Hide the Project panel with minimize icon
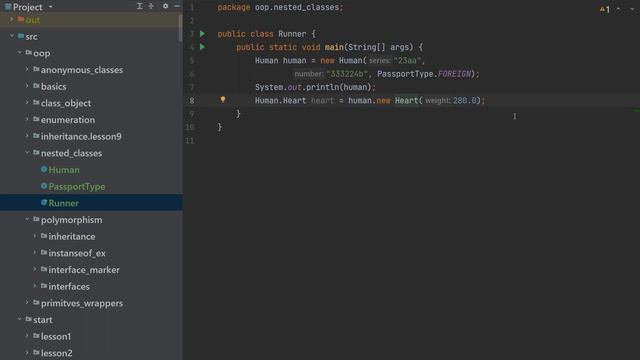 [177, 6]
